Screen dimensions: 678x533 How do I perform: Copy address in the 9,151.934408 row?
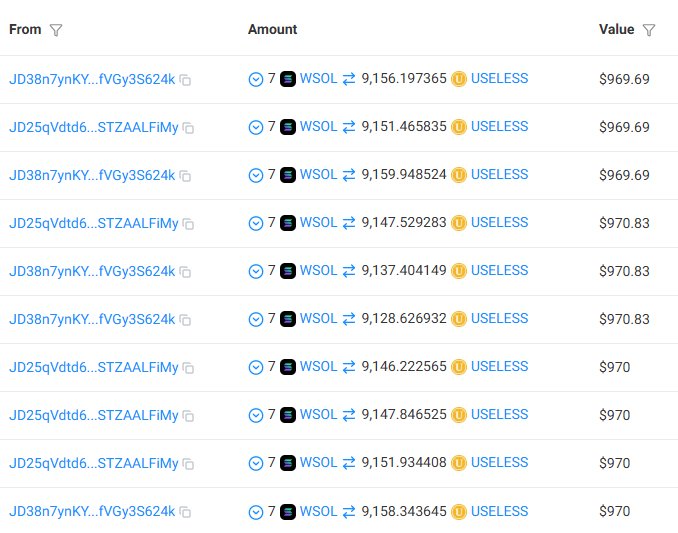189,464
